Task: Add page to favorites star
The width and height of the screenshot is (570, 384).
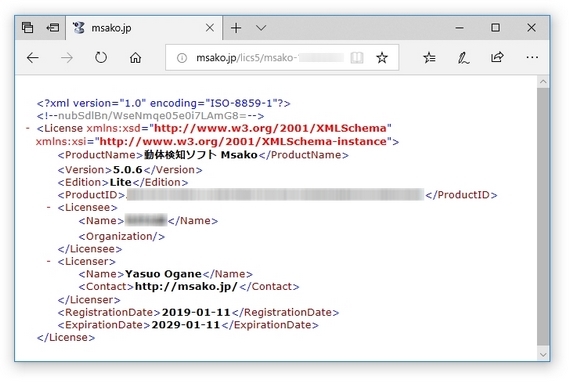Action: tap(382, 57)
